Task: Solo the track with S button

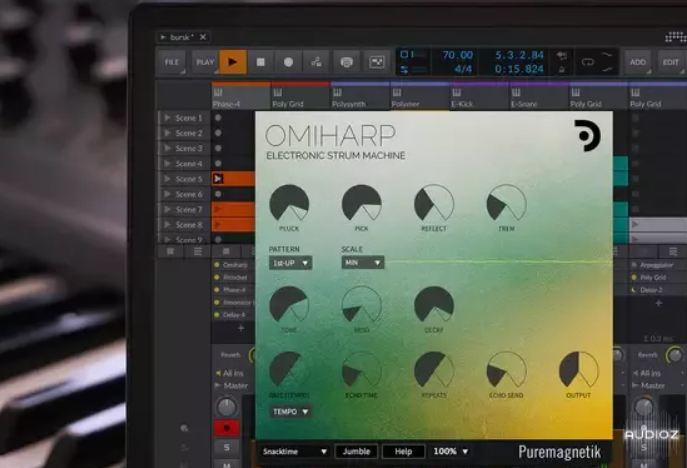Action: pyautogui.click(x=227, y=447)
